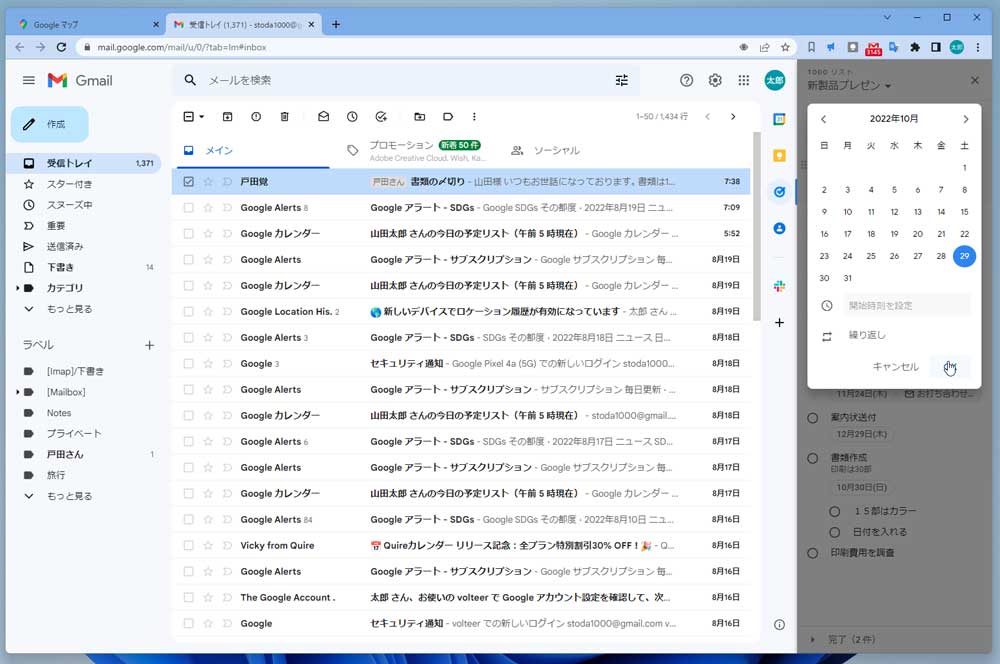Go to next month in date picker

coord(966,119)
